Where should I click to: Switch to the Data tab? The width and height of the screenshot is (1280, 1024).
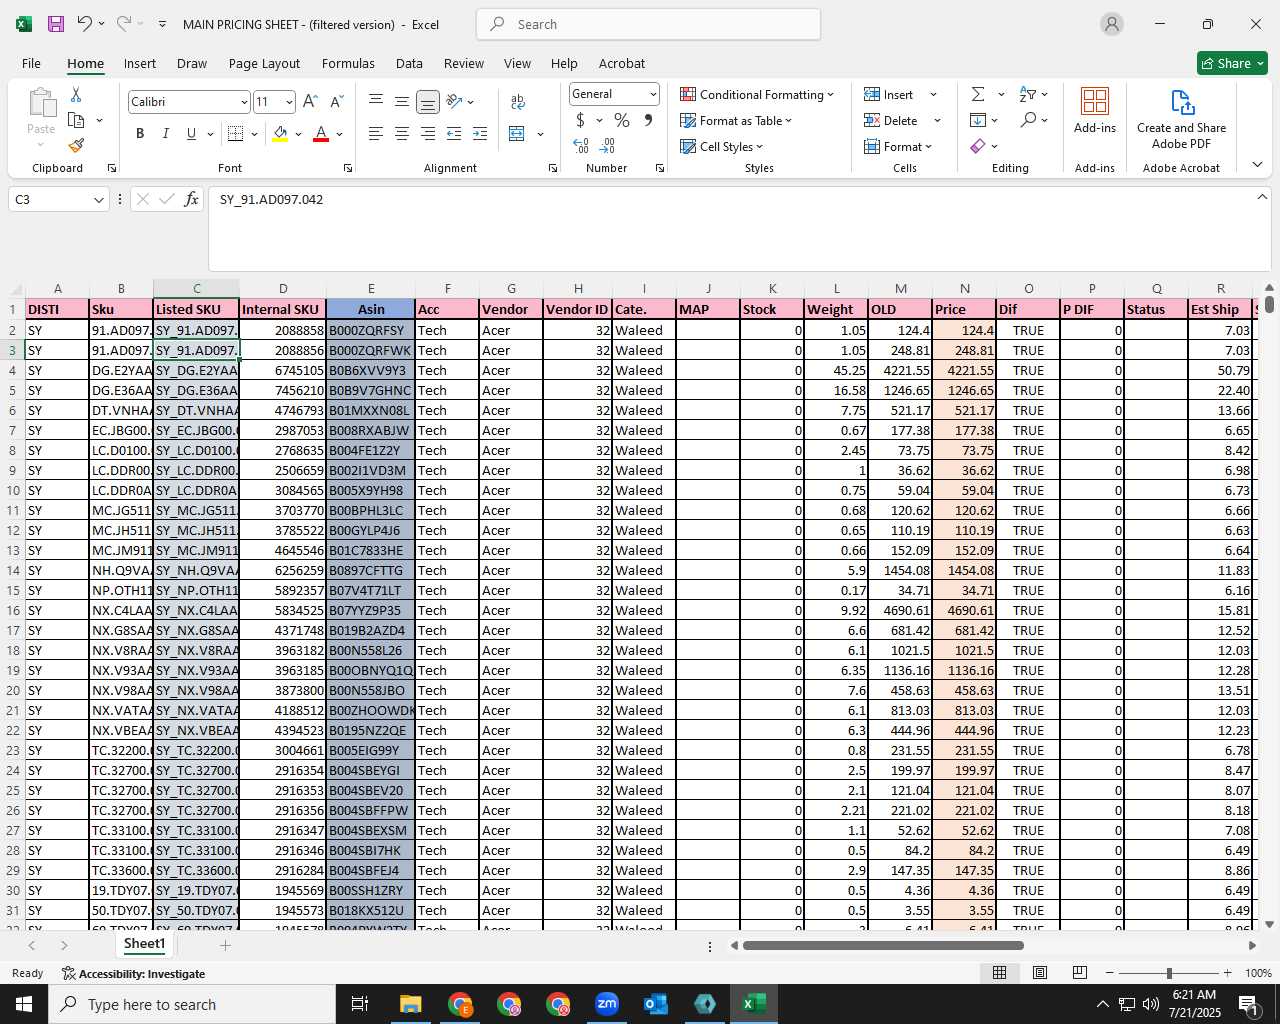[x=409, y=63]
